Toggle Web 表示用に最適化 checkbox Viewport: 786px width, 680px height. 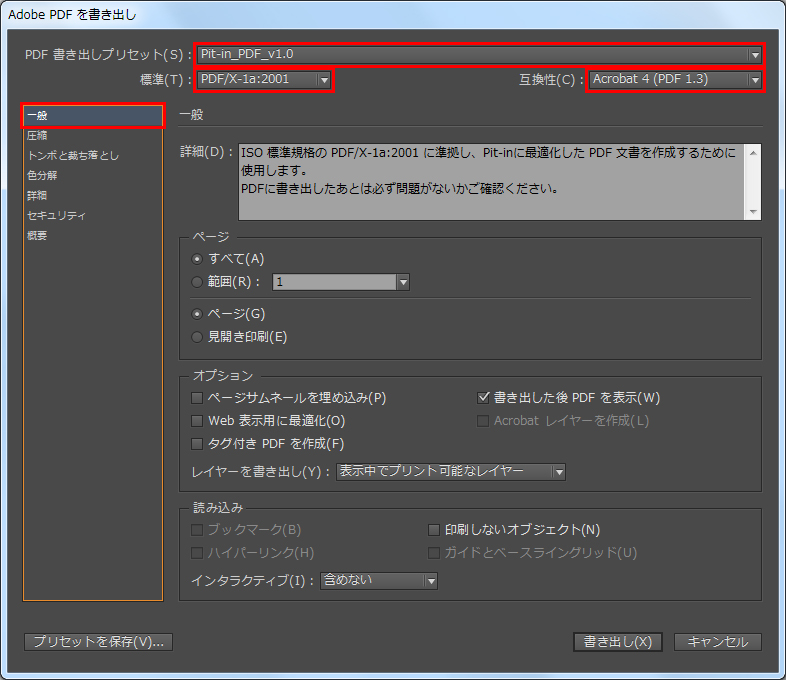pyautogui.click(x=197, y=421)
